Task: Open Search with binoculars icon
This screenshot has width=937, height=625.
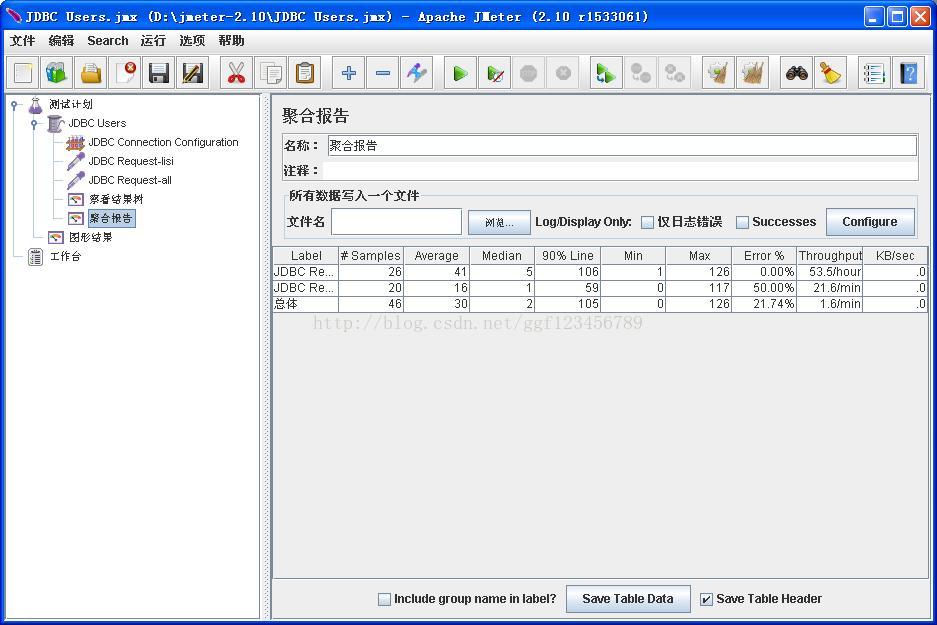Action: pyautogui.click(x=797, y=73)
